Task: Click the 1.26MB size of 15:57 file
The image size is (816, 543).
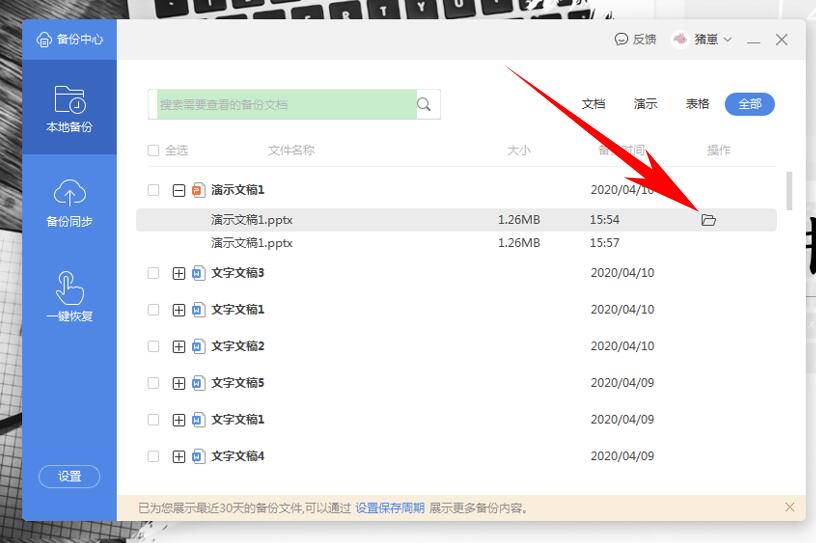Action: tap(519, 243)
